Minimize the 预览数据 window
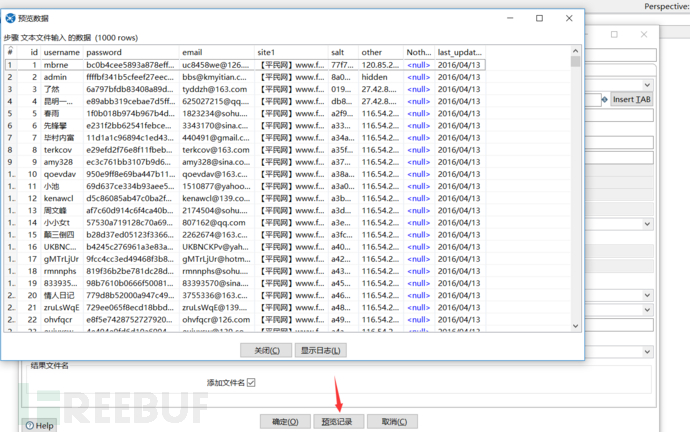 click(x=510, y=18)
